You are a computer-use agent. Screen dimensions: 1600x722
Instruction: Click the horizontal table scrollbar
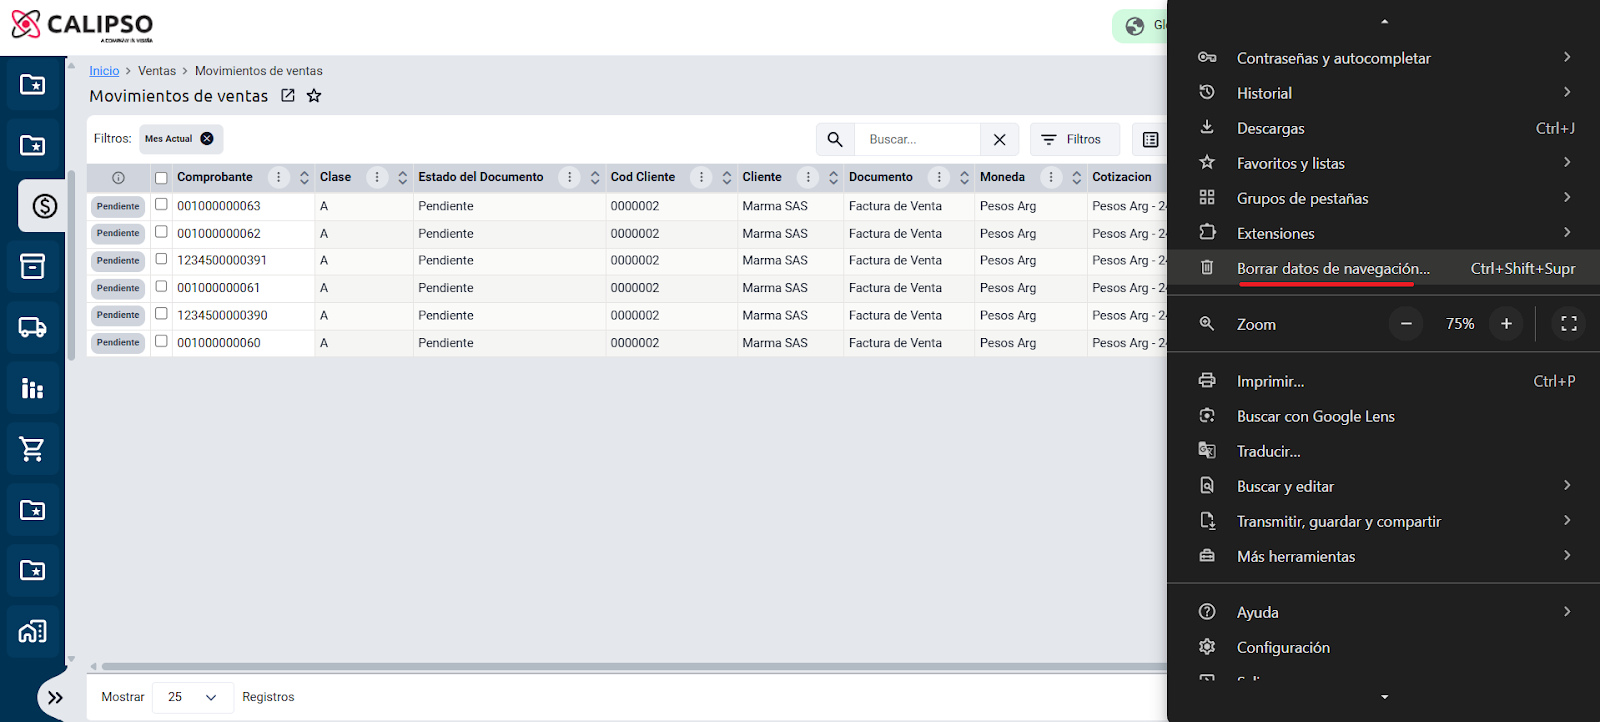[x=634, y=666]
